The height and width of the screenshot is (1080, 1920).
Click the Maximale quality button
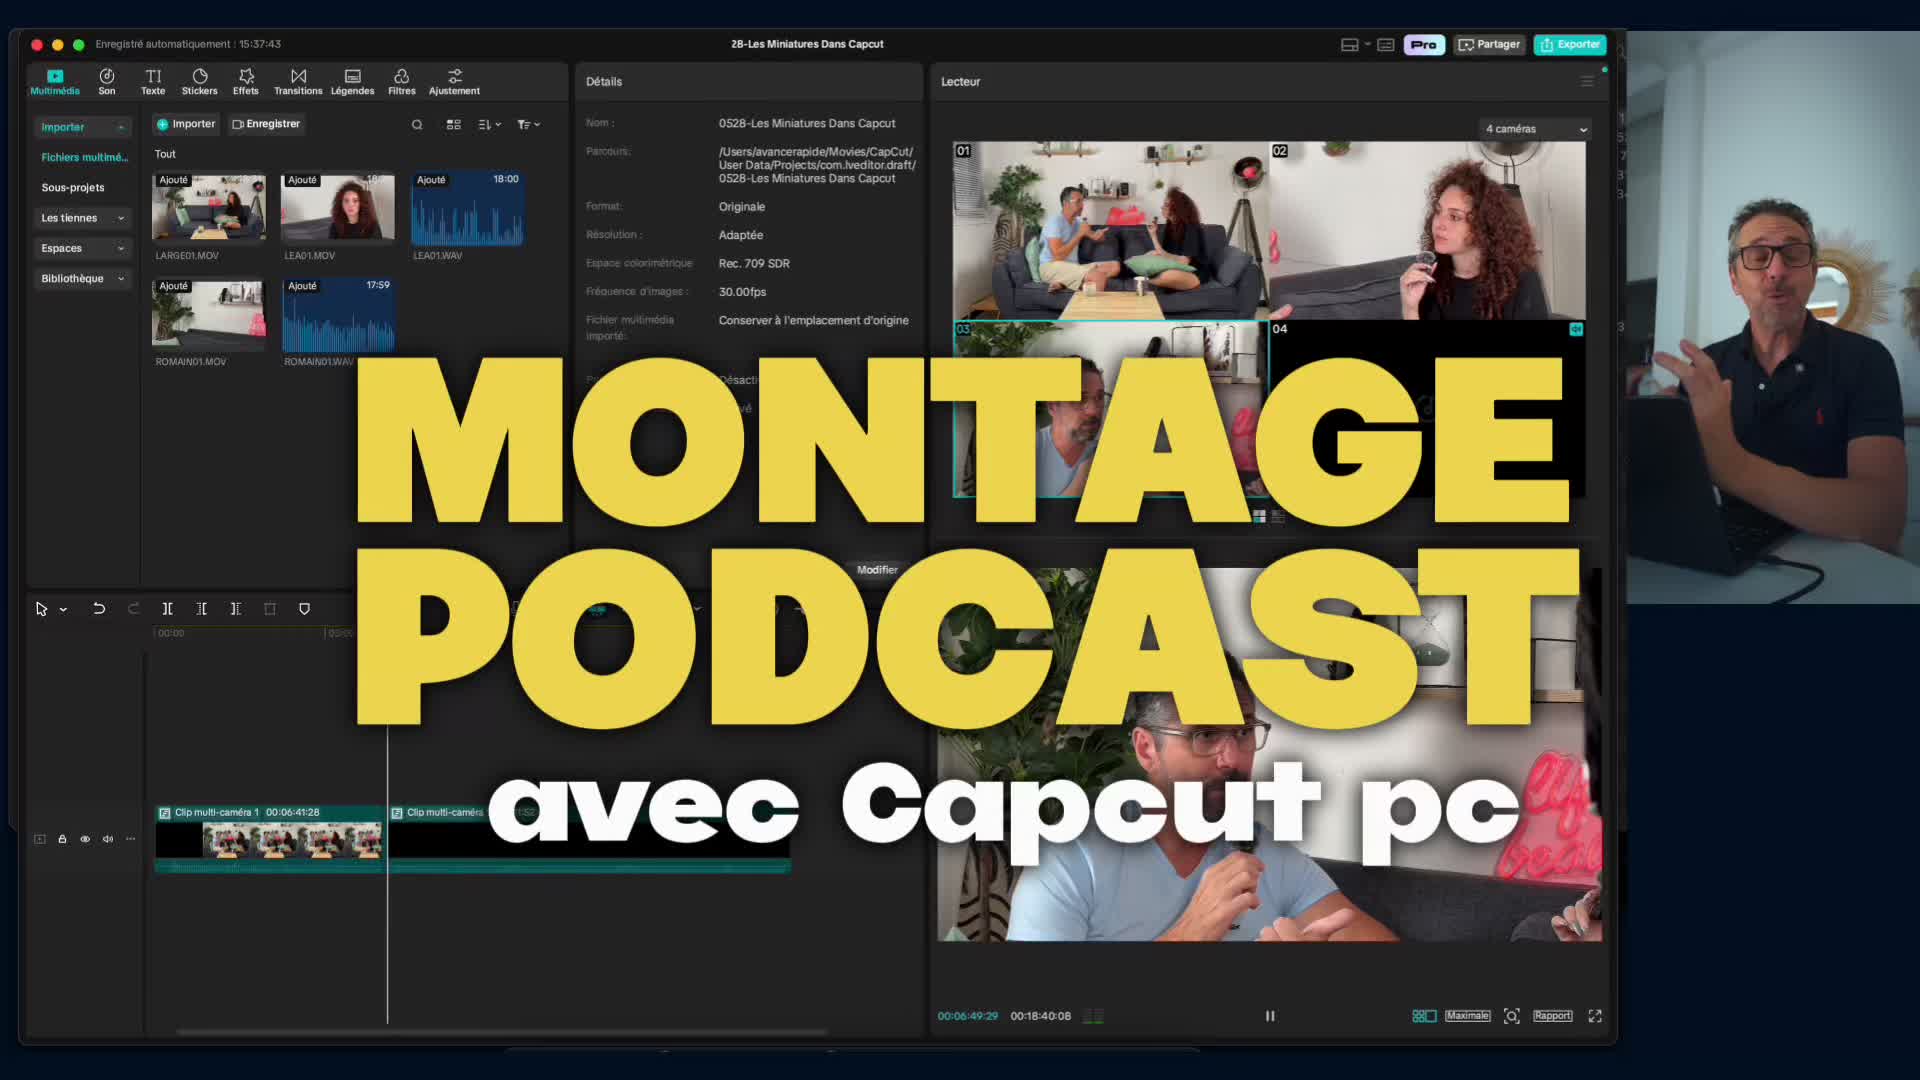1467,1016
